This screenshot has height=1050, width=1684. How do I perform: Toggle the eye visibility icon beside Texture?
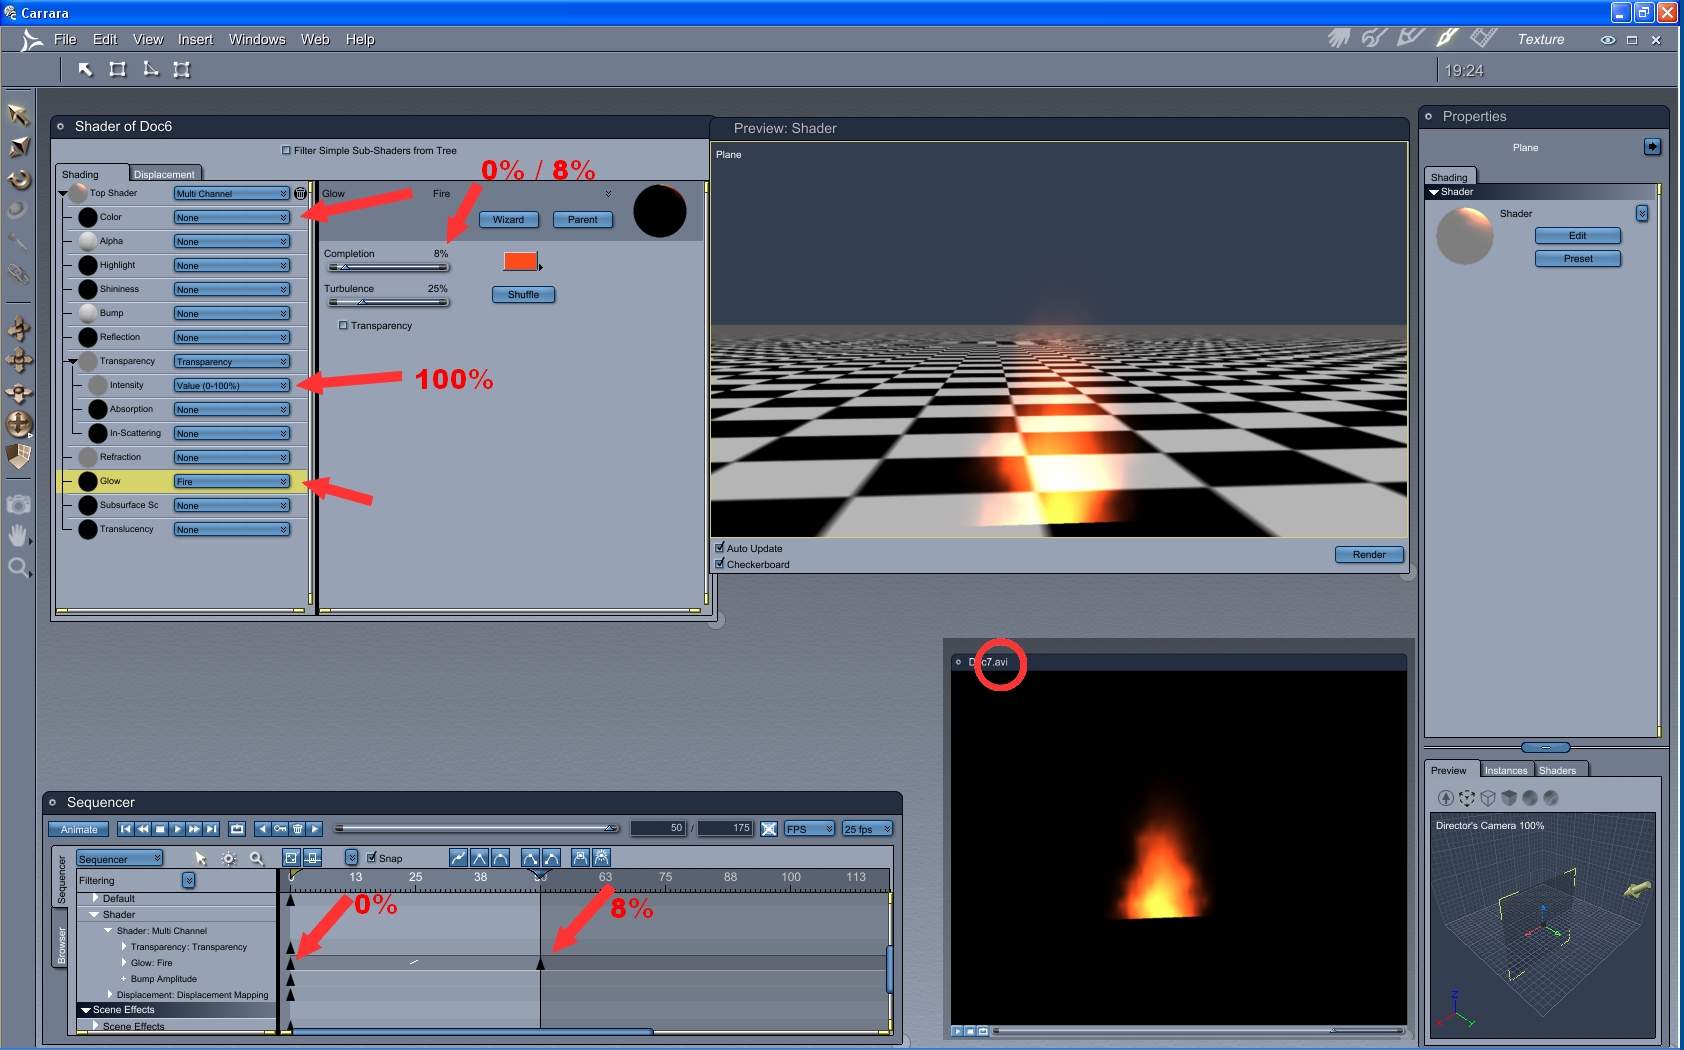click(1607, 40)
